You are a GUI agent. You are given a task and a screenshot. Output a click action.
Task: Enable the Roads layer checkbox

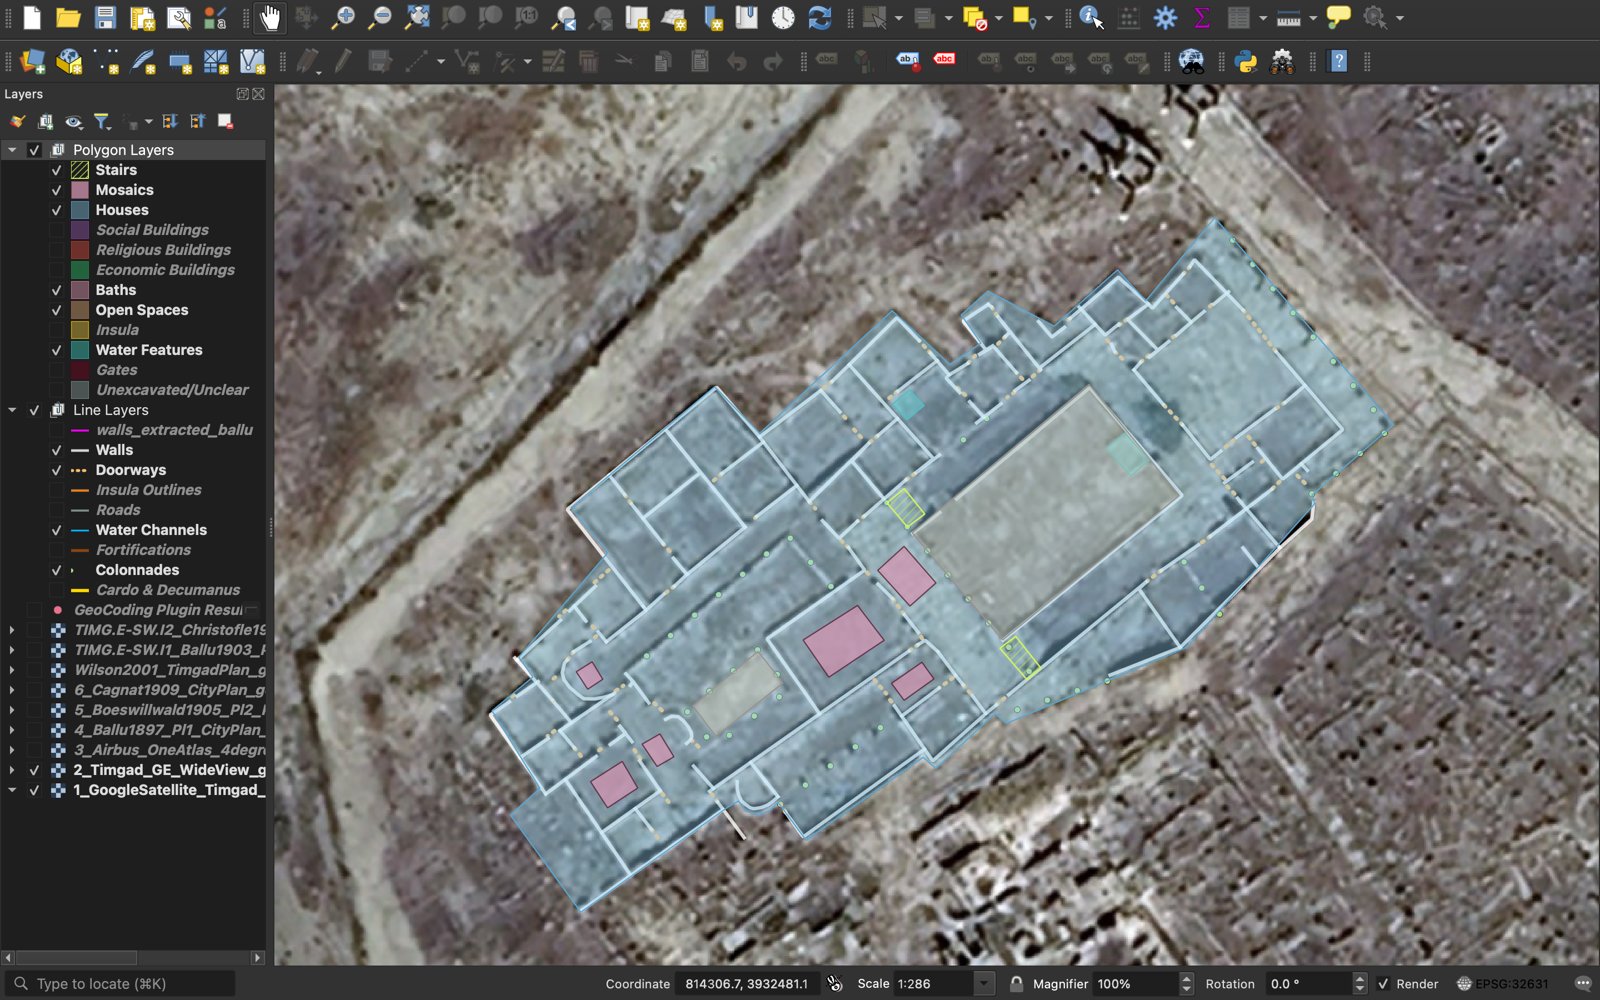[56, 510]
